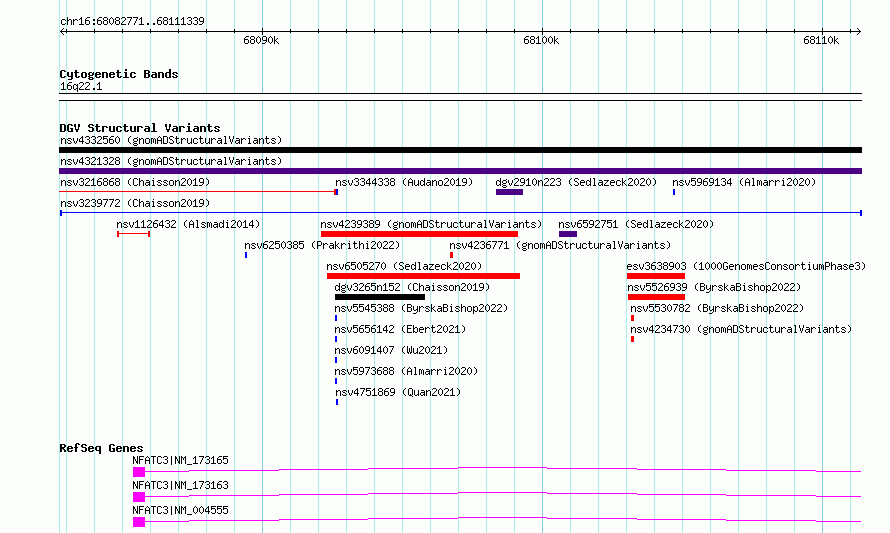Select the red nsv5526939 variant bar
This screenshot has height=533, width=890.
656,297
